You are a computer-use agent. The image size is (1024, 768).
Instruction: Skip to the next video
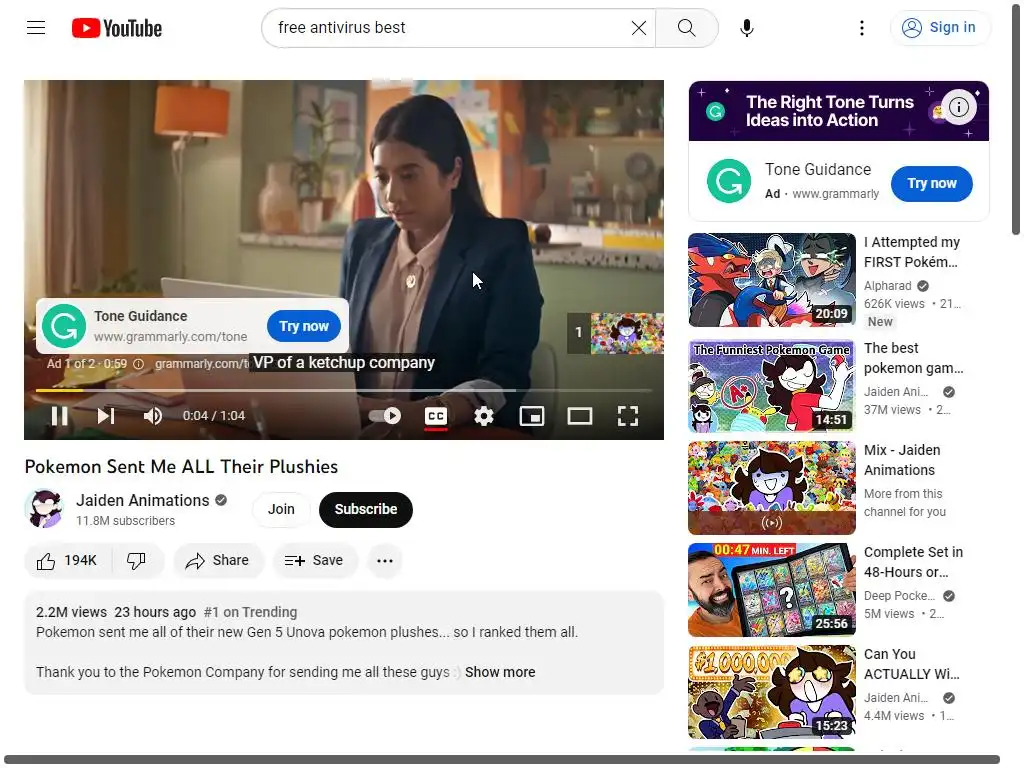[x=106, y=416]
